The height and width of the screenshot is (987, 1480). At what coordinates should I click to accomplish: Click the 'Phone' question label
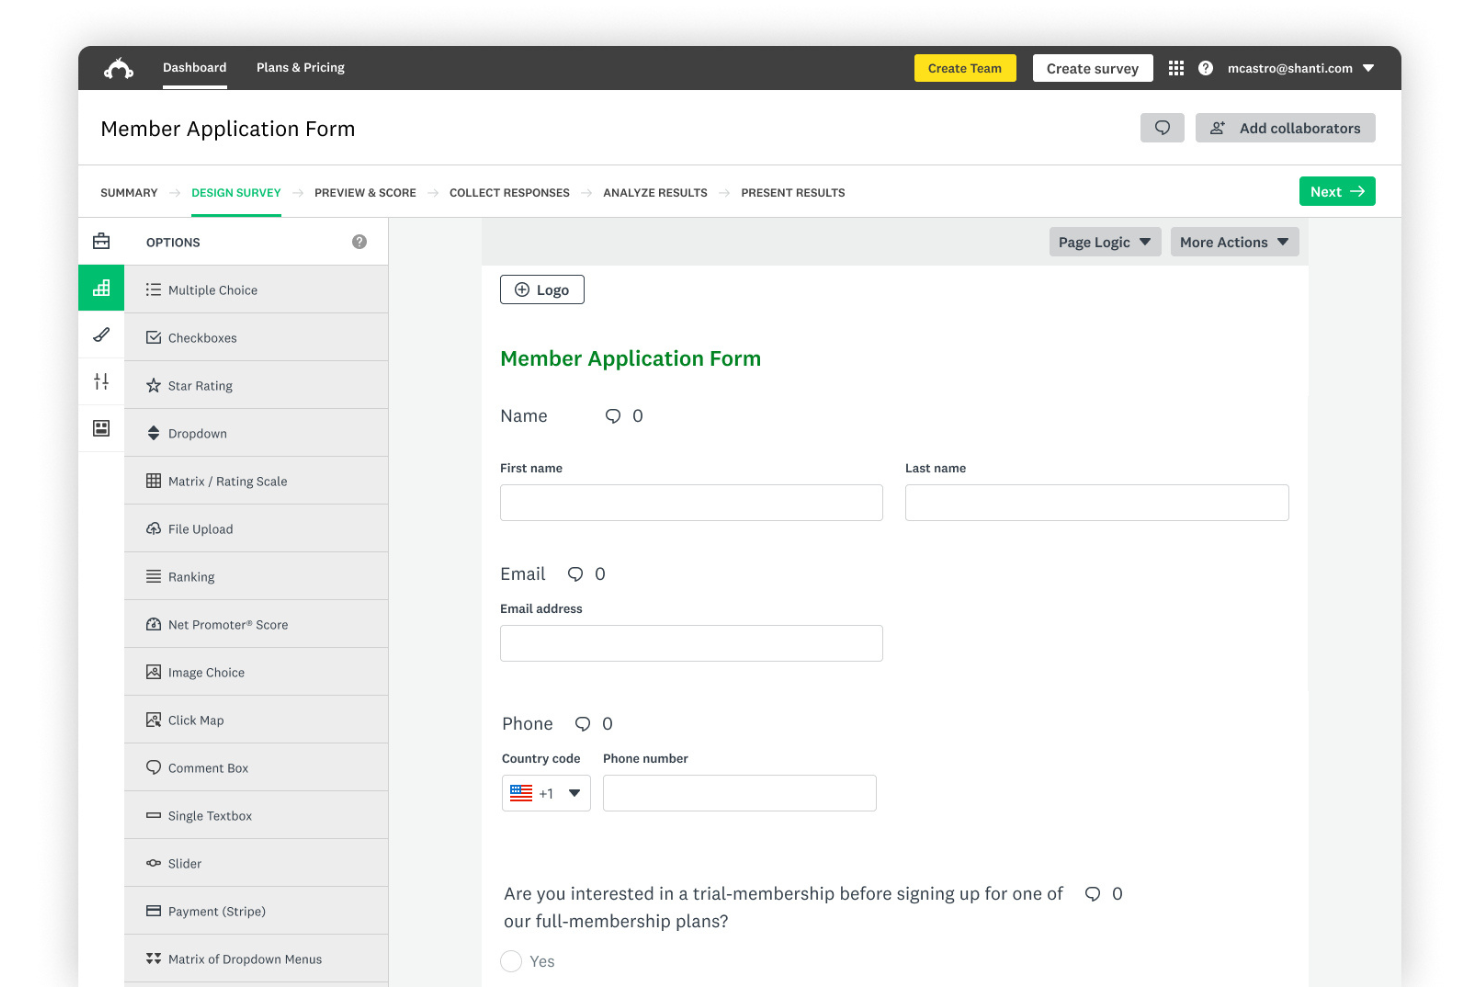[x=527, y=724]
